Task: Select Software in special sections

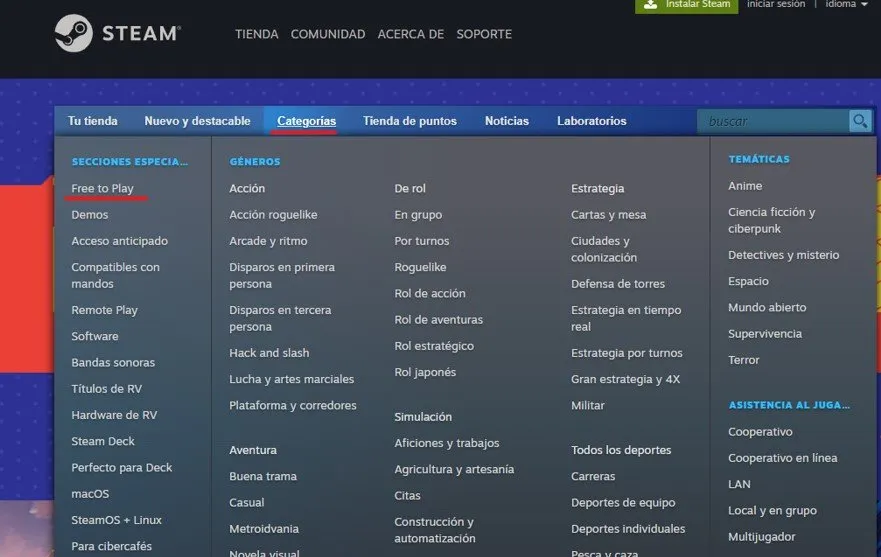Action: click(x=95, y=336)
